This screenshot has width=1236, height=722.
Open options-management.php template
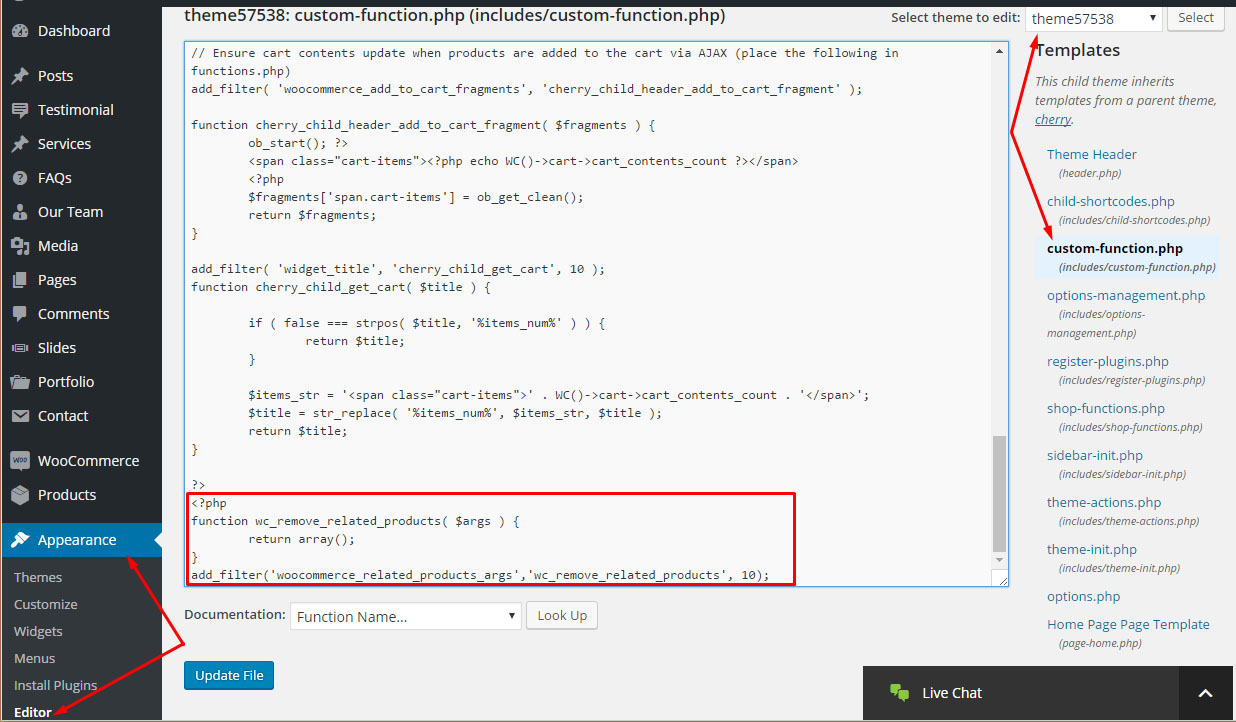(x=1126, y=295)
